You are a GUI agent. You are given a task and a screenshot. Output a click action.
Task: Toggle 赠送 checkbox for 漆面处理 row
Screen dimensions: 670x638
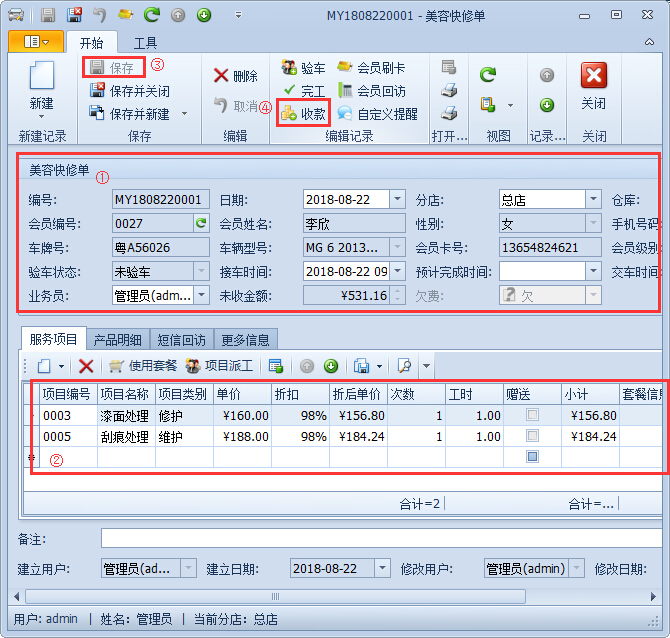(532, 415)
